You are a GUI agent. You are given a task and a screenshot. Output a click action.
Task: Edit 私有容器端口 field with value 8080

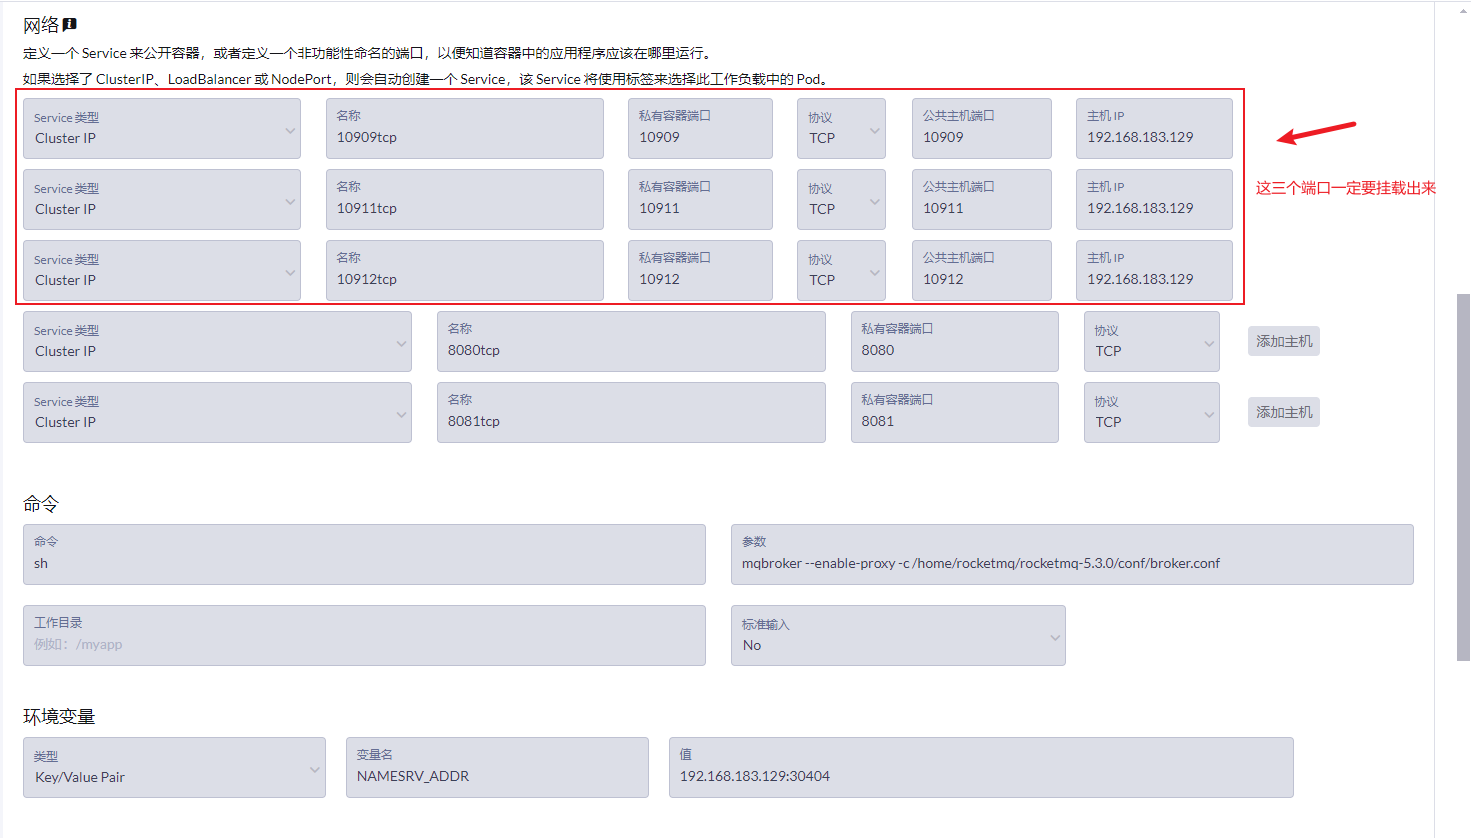click(955, 341)
